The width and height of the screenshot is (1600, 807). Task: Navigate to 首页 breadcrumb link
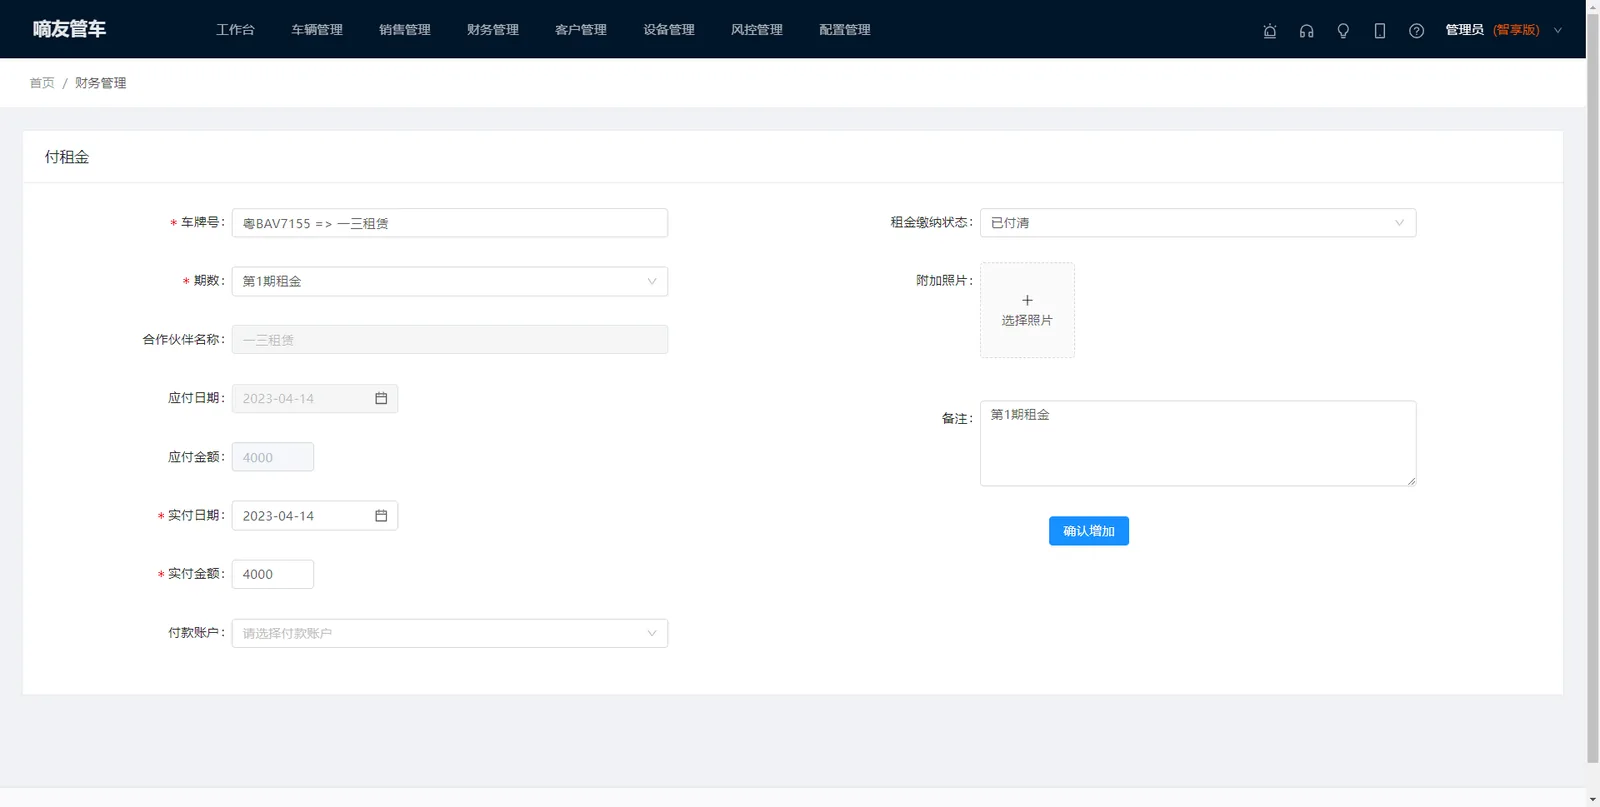(x=42, y=83)
